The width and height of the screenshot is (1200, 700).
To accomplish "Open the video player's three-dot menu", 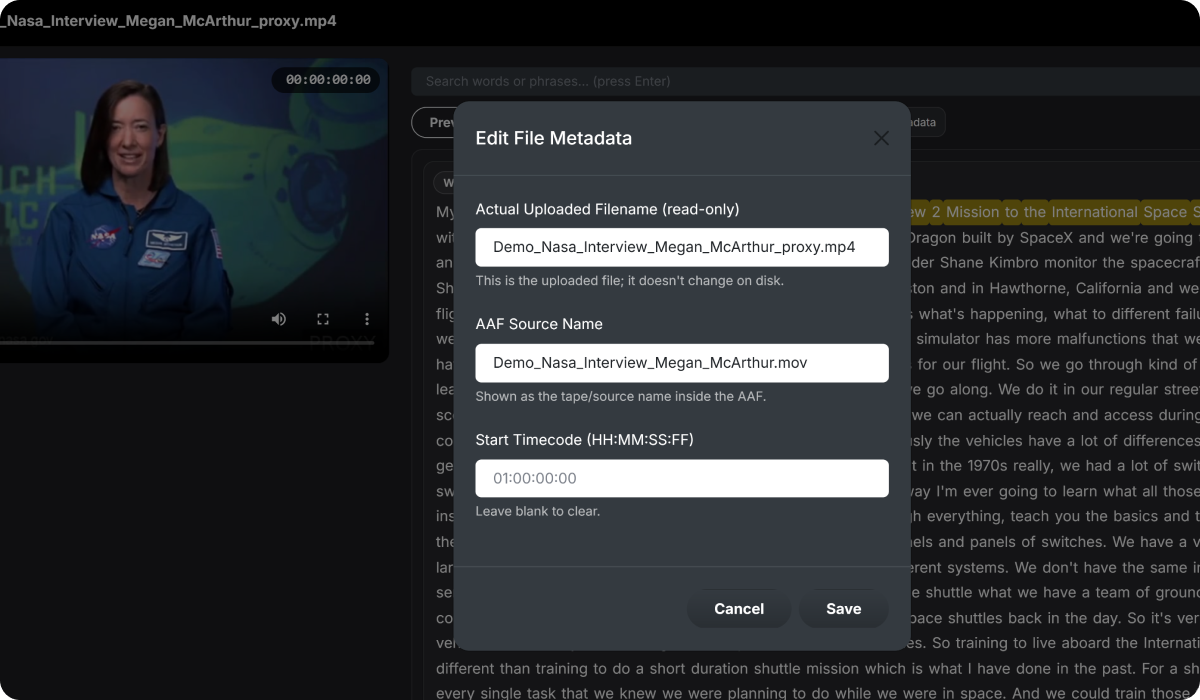I will pos(367,319).
